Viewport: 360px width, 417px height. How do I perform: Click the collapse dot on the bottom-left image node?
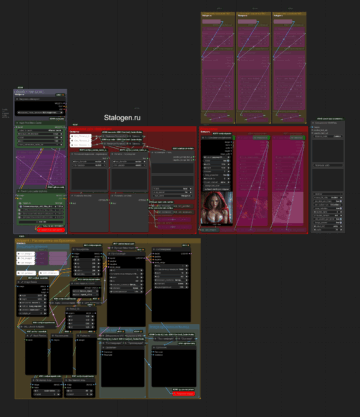19,282
